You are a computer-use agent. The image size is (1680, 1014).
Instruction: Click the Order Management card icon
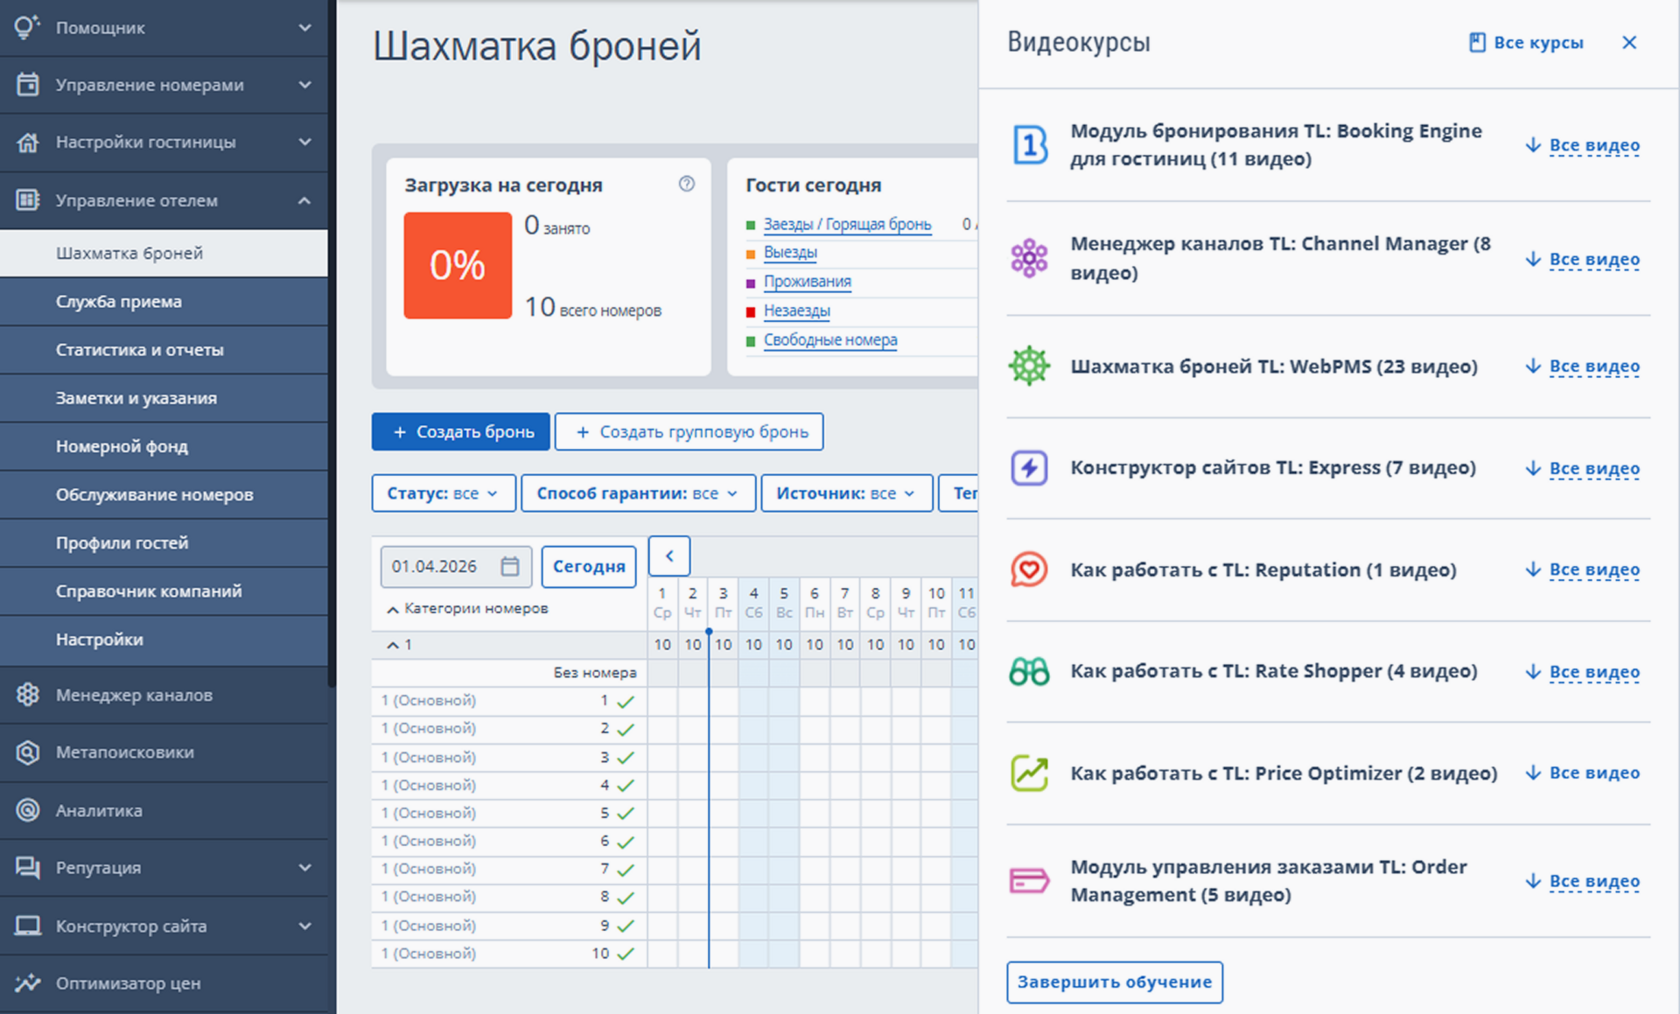[1029, 881]
